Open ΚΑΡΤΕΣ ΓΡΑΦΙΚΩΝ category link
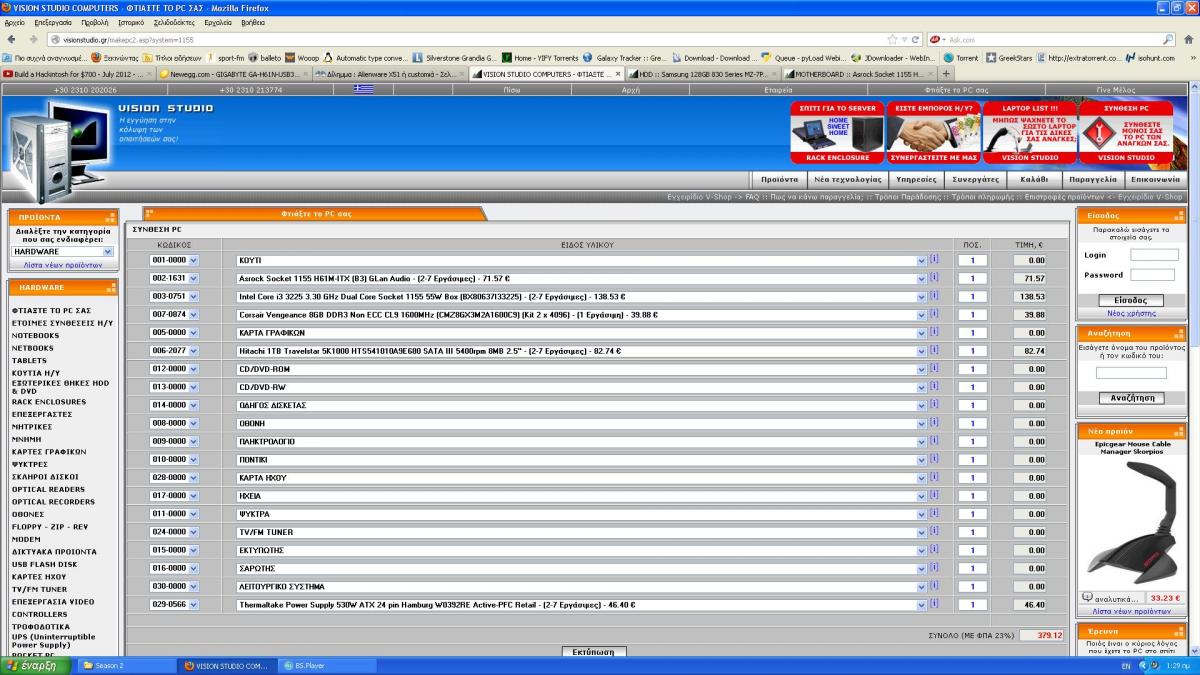Image resolution: width=1200 pixels, height=675 pixels. point(49,452)
